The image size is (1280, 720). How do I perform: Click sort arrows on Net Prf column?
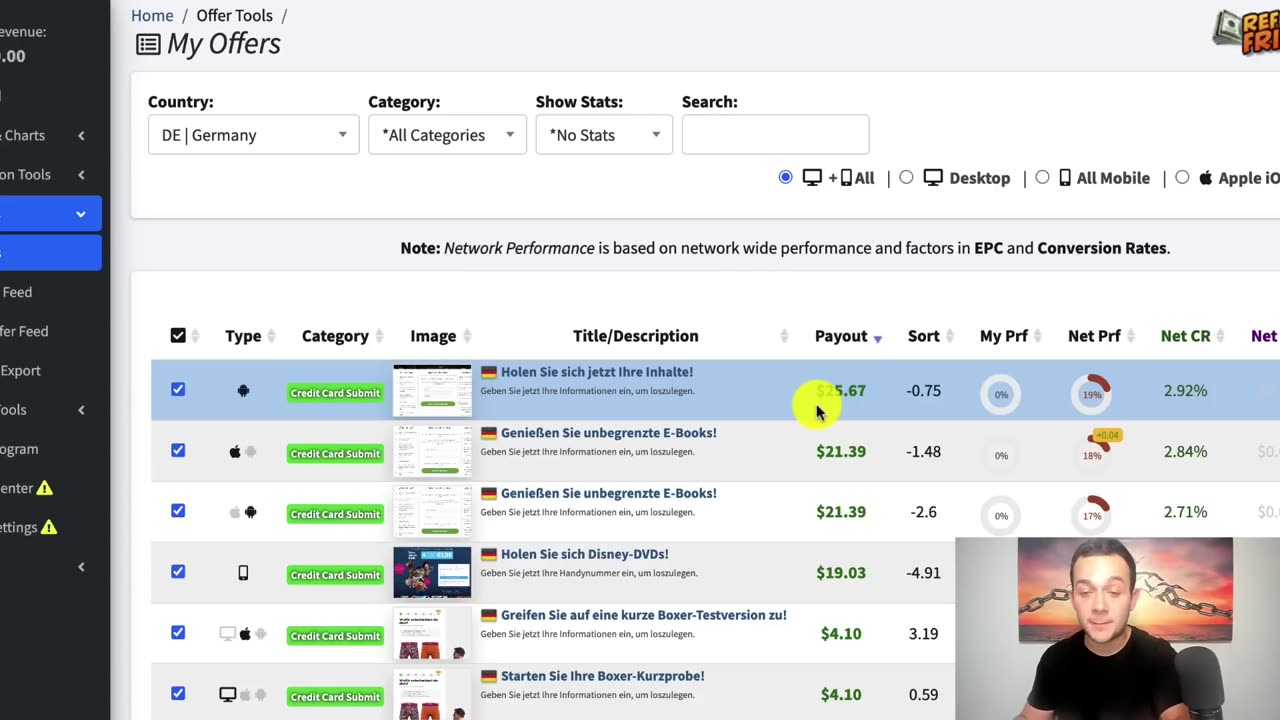tap(1131, 337)
